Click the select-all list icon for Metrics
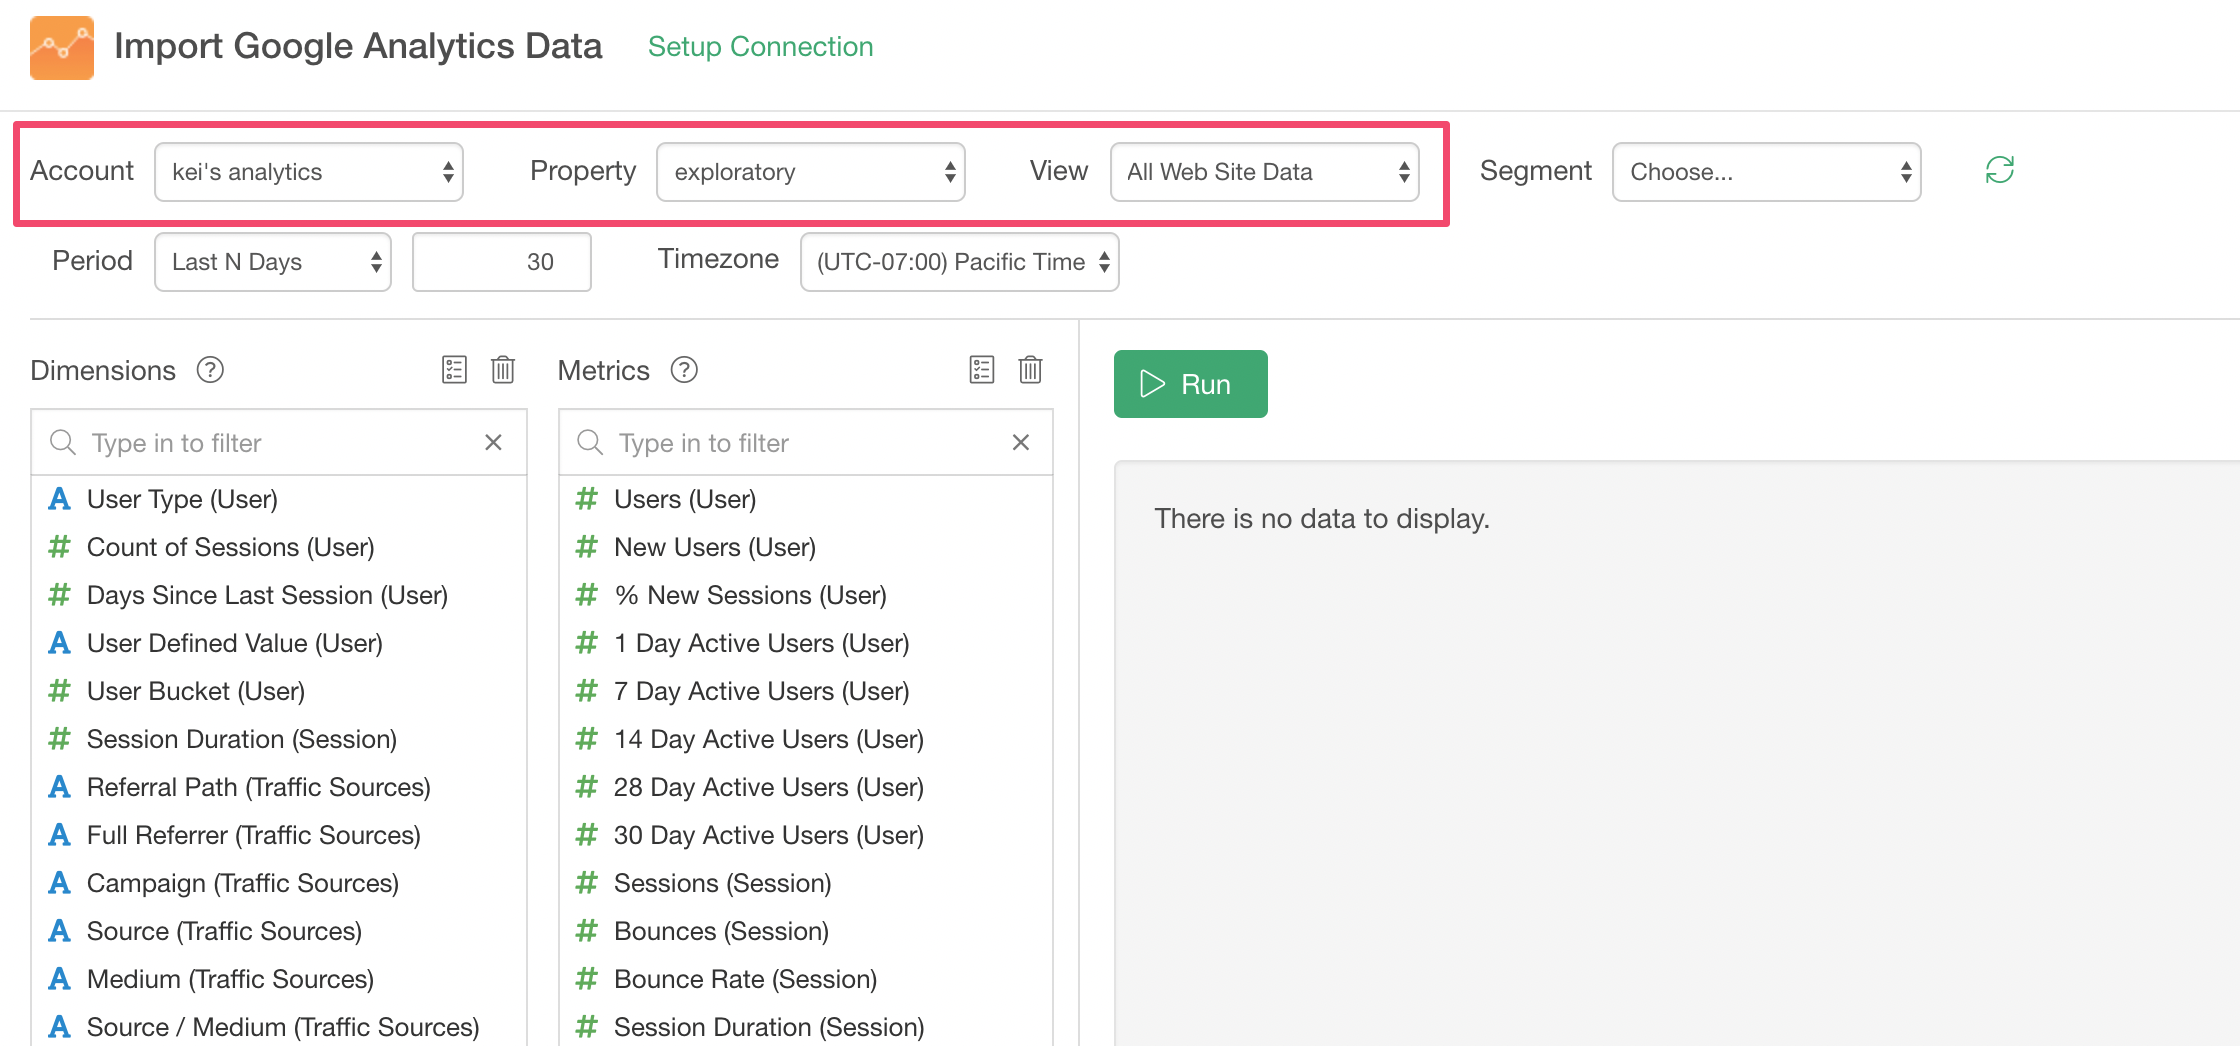Image resolution: width=2240 pixels, height=1046 pixels. [982, 370]
